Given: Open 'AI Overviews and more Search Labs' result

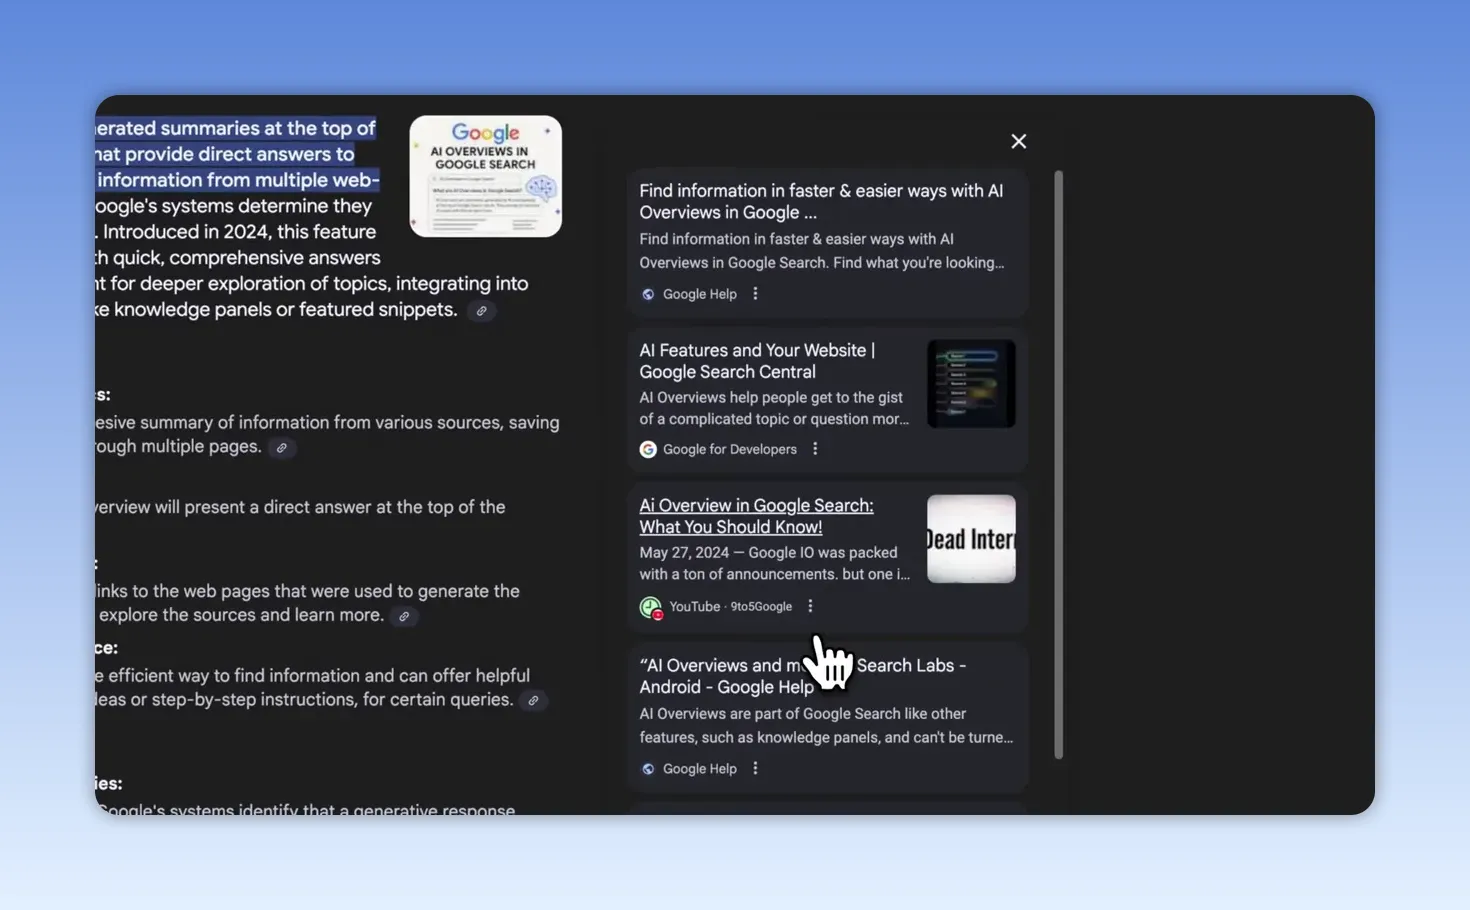Looking at the screenshot, I should (802, 676).
